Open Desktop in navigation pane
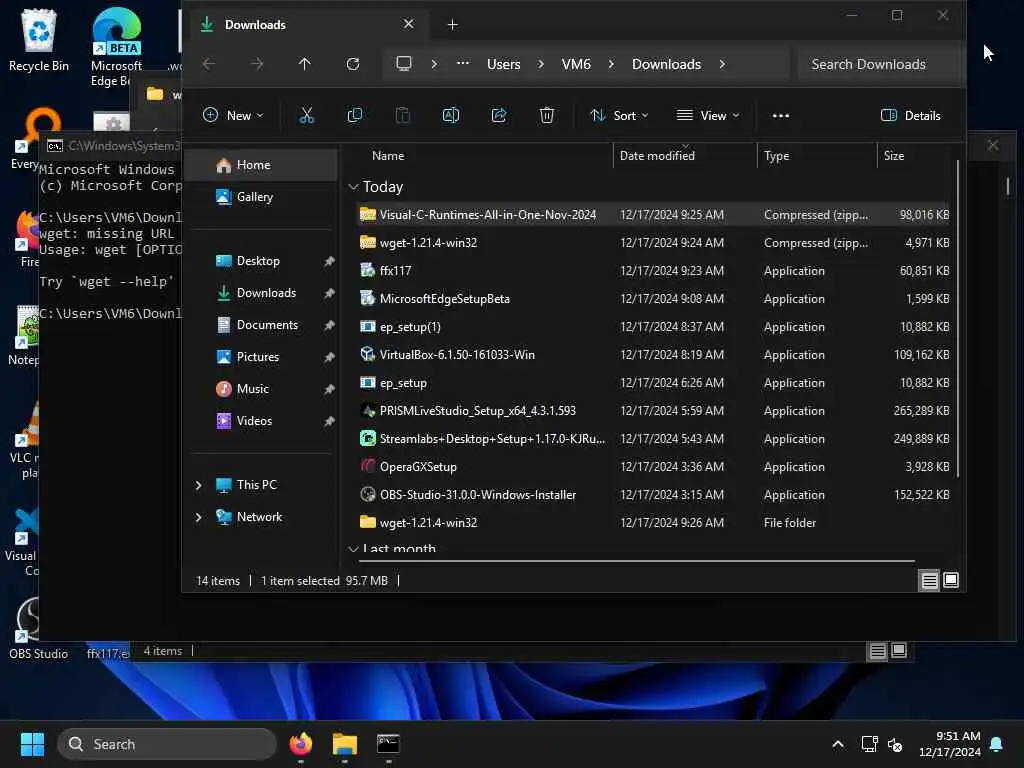This screenshot has height=768, width=1024. pos(261,261)
